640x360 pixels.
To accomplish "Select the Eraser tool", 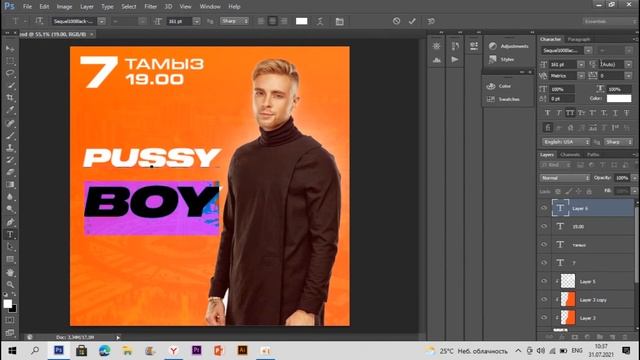I will (x=10, y=172).
